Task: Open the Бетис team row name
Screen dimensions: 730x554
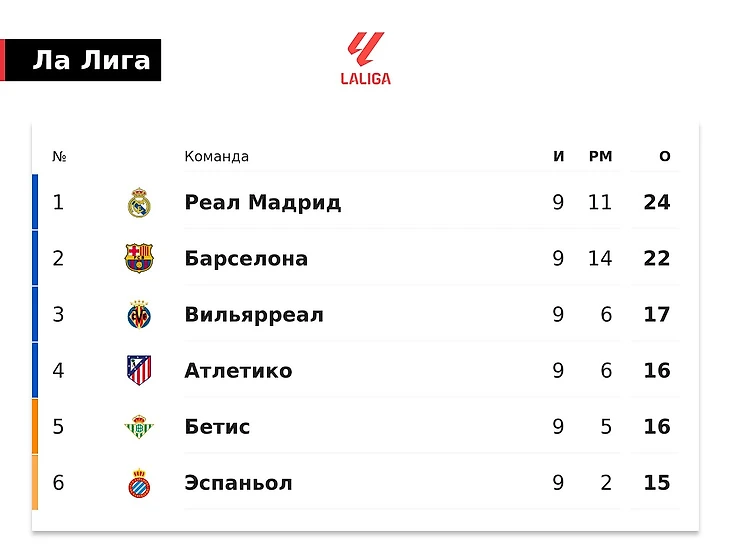Action: [x=217, y=427]
